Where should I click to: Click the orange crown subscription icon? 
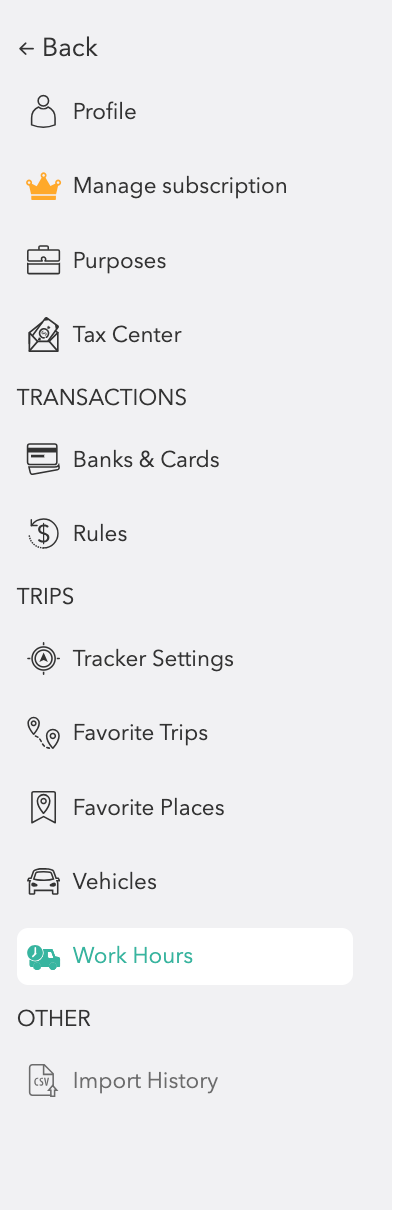click(43, 187)
